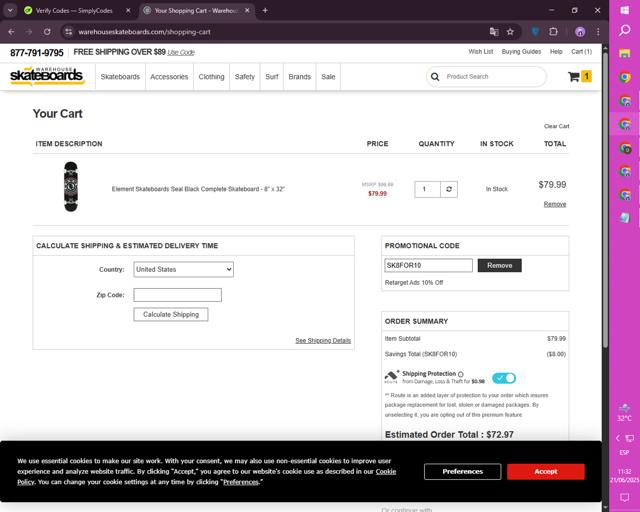
Task: Open Shipping Protection info circle icon
Action: pyautogui.click(x=461, y=374)
